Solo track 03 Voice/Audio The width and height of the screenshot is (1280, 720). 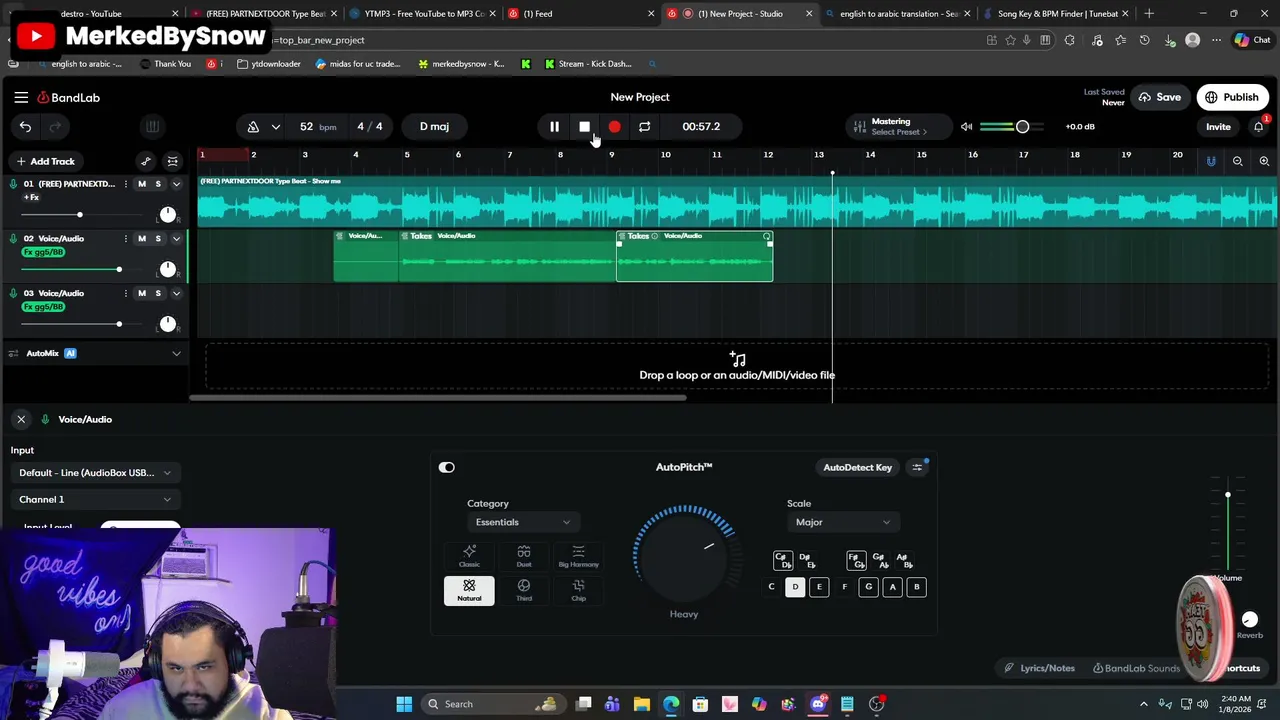[x=158, y=293]
